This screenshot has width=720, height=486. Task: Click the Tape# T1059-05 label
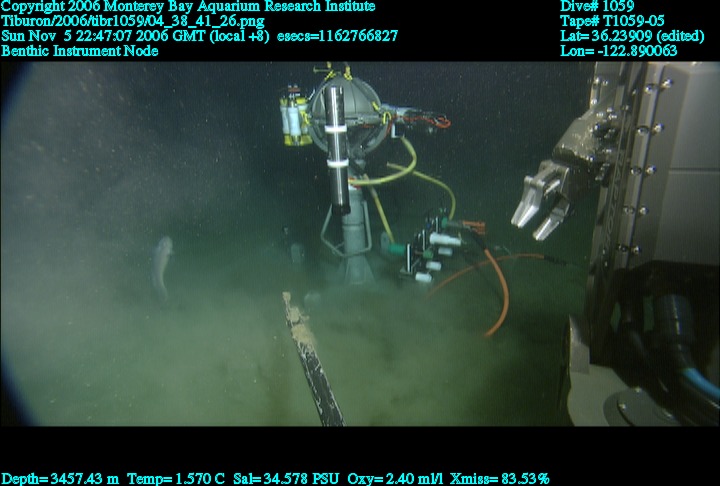[612, 21]
